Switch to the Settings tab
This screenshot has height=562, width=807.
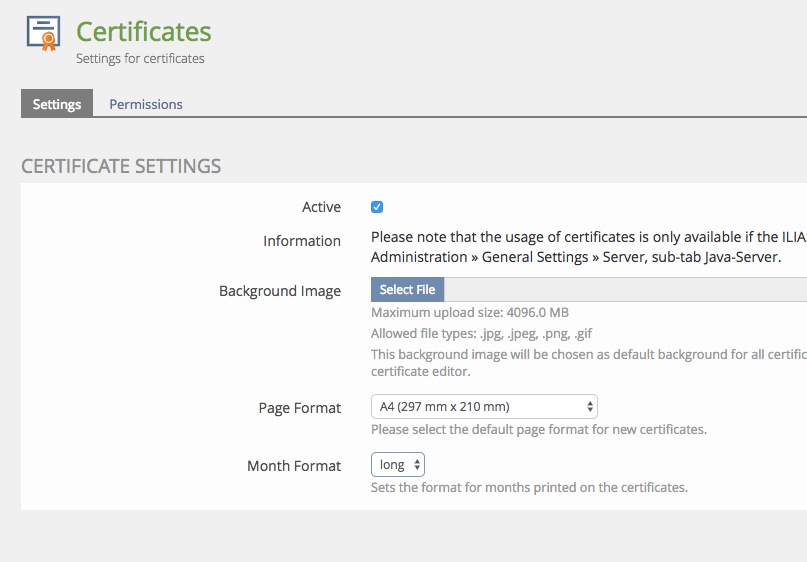[57, 104]
